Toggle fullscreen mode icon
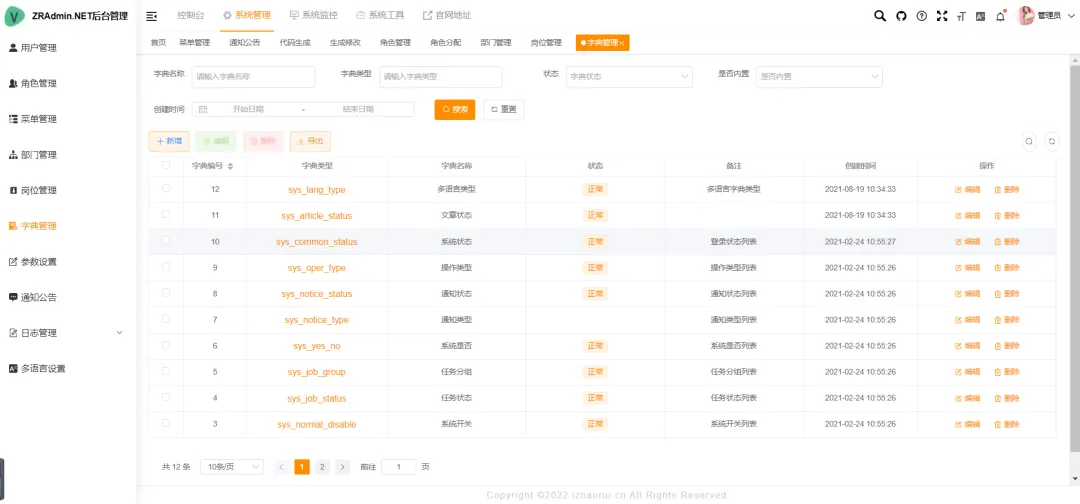Viewport: 1080px width, 504px height. click(x=942, y=16)
